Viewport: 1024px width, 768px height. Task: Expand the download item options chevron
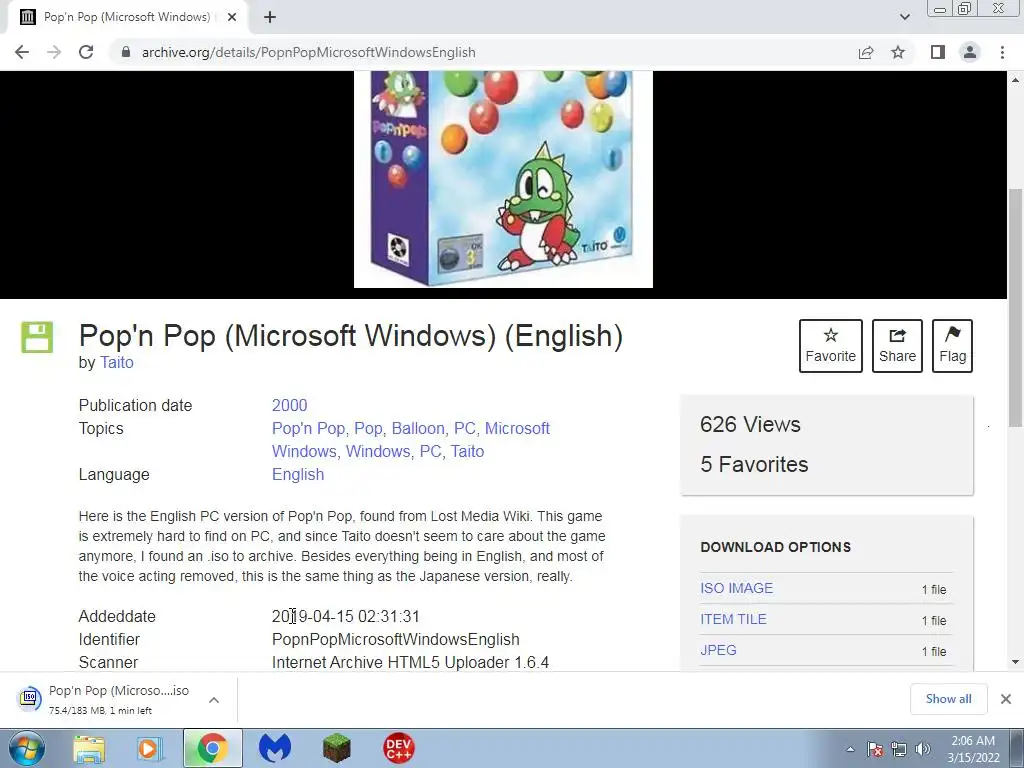(x=214, y=699)
